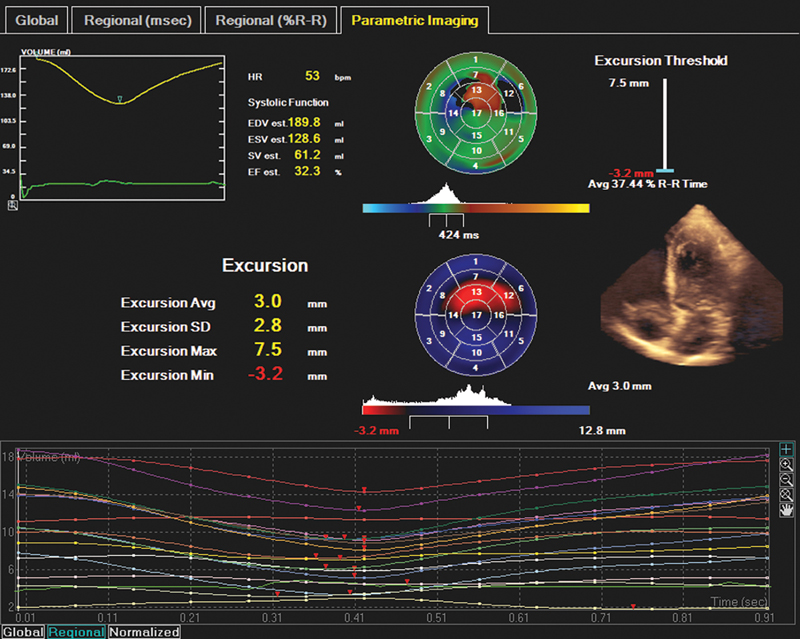800x639 pixels.
Task: Toggle the Regional curve view at bottom
Action: [x=76, y=632]
